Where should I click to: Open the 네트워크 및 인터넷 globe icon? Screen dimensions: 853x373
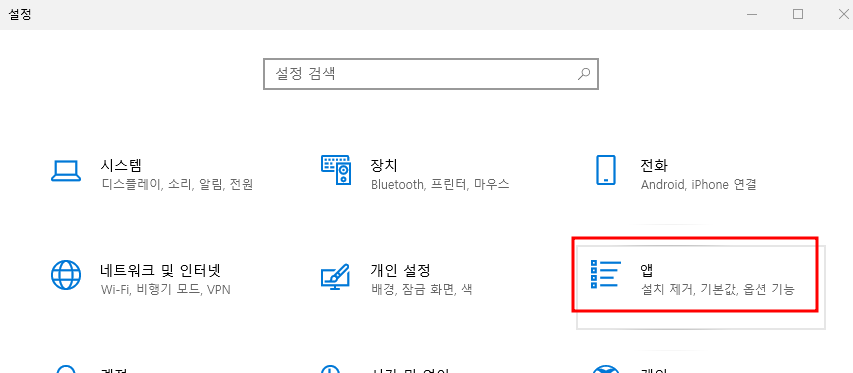coord(66,275)
